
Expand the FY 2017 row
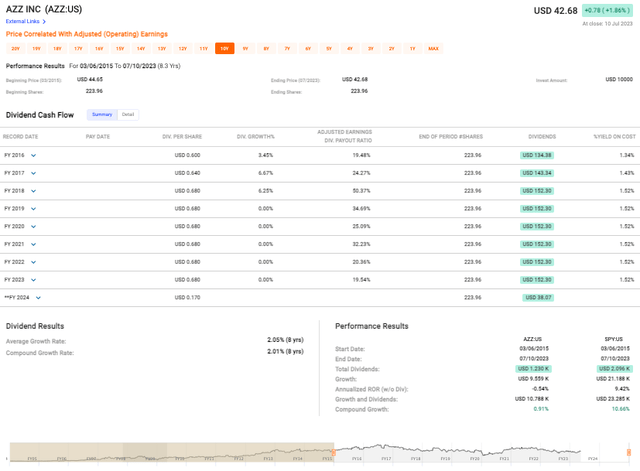coord(33,173)
